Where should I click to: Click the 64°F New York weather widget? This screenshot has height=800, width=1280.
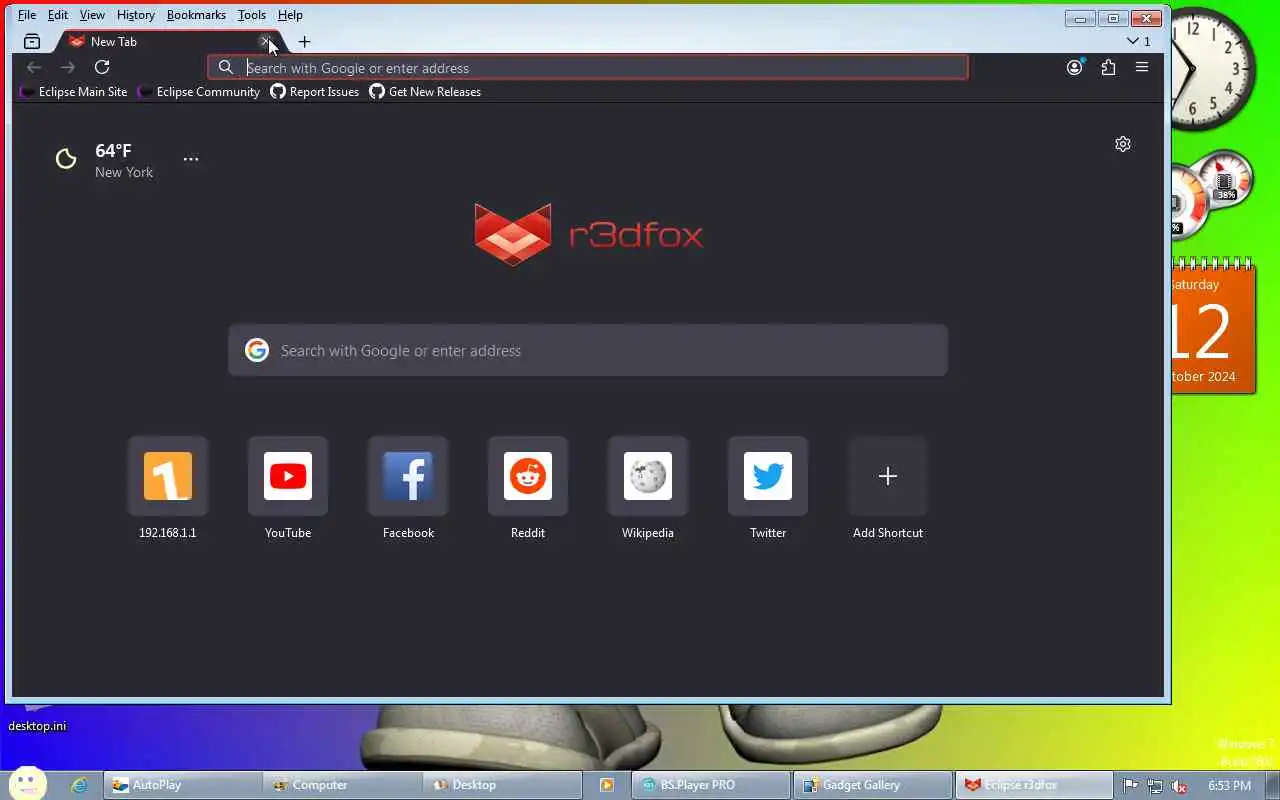(105, 160)
